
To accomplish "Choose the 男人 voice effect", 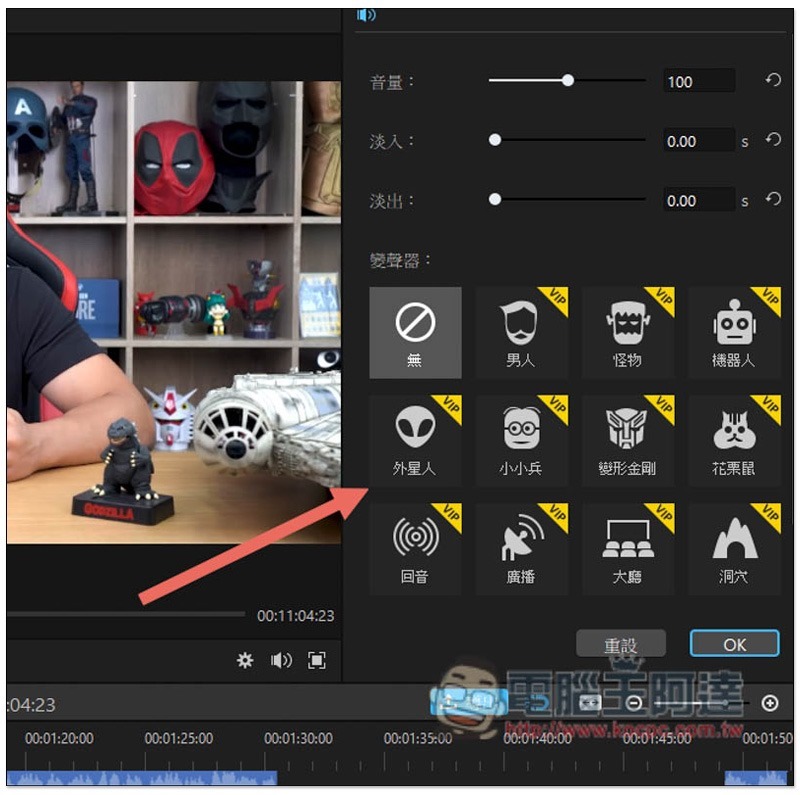I will coord(521,333).
